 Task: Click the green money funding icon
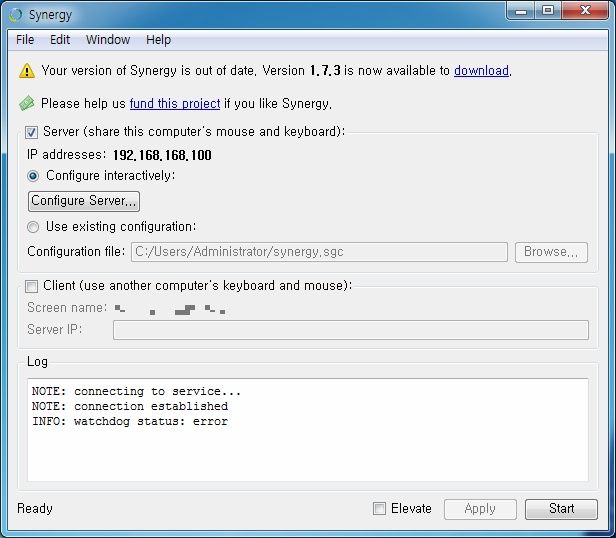27,103
